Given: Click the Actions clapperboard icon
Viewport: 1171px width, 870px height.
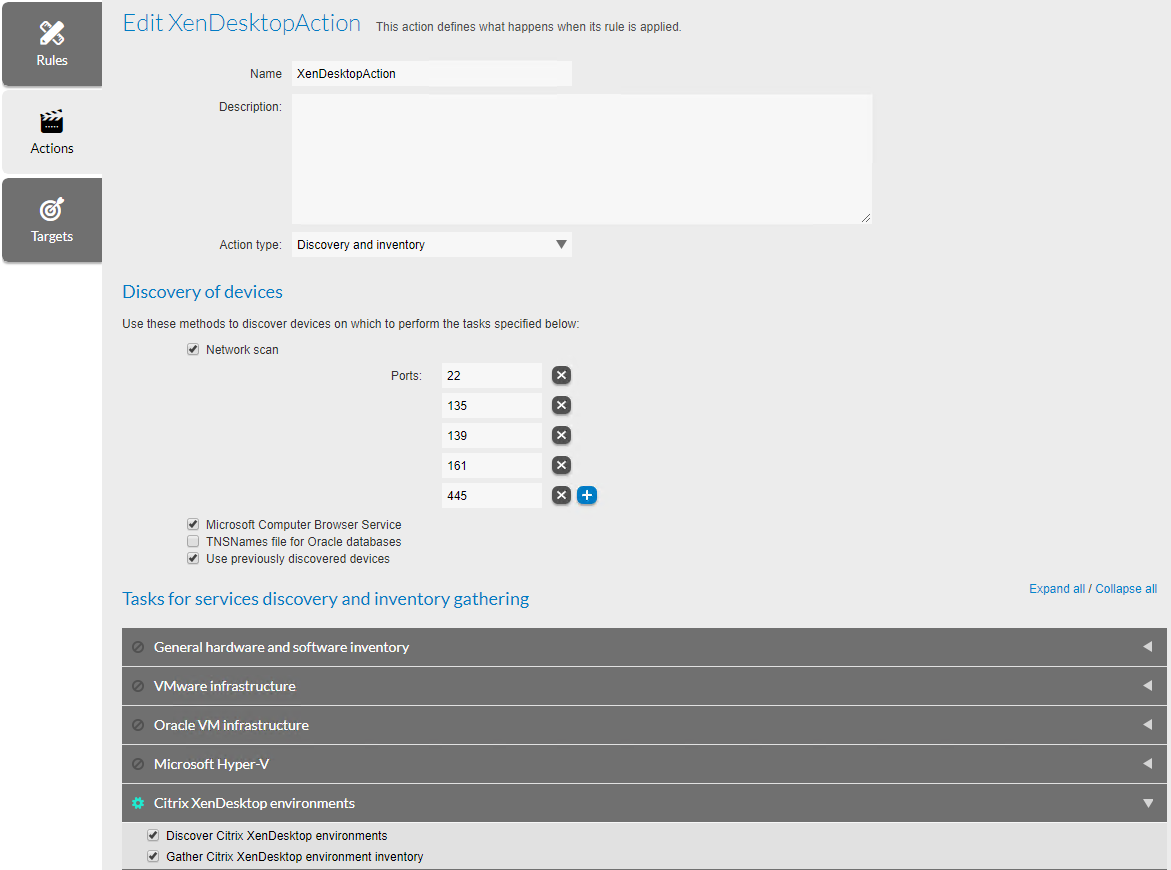Looking at the screenshot, I should coord(52,122).
